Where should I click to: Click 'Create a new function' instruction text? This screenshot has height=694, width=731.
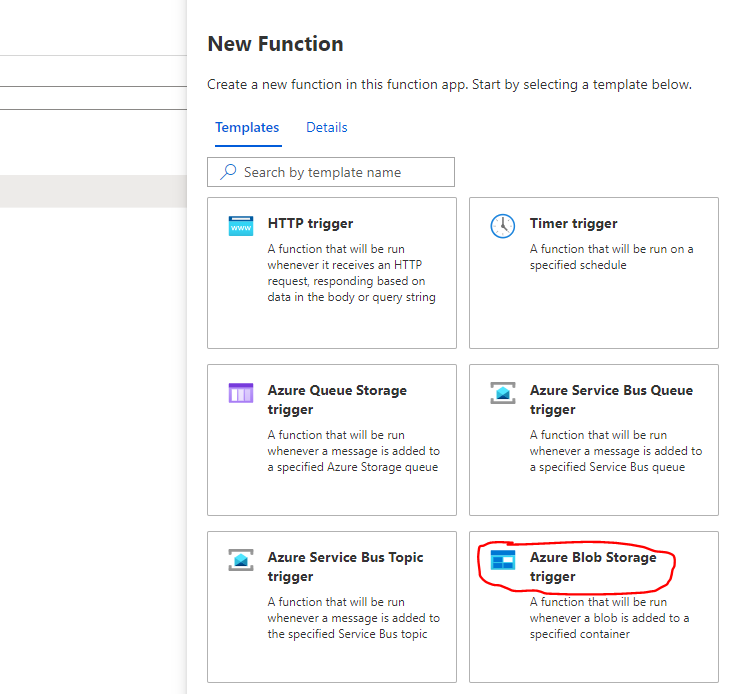click(449, 84)
